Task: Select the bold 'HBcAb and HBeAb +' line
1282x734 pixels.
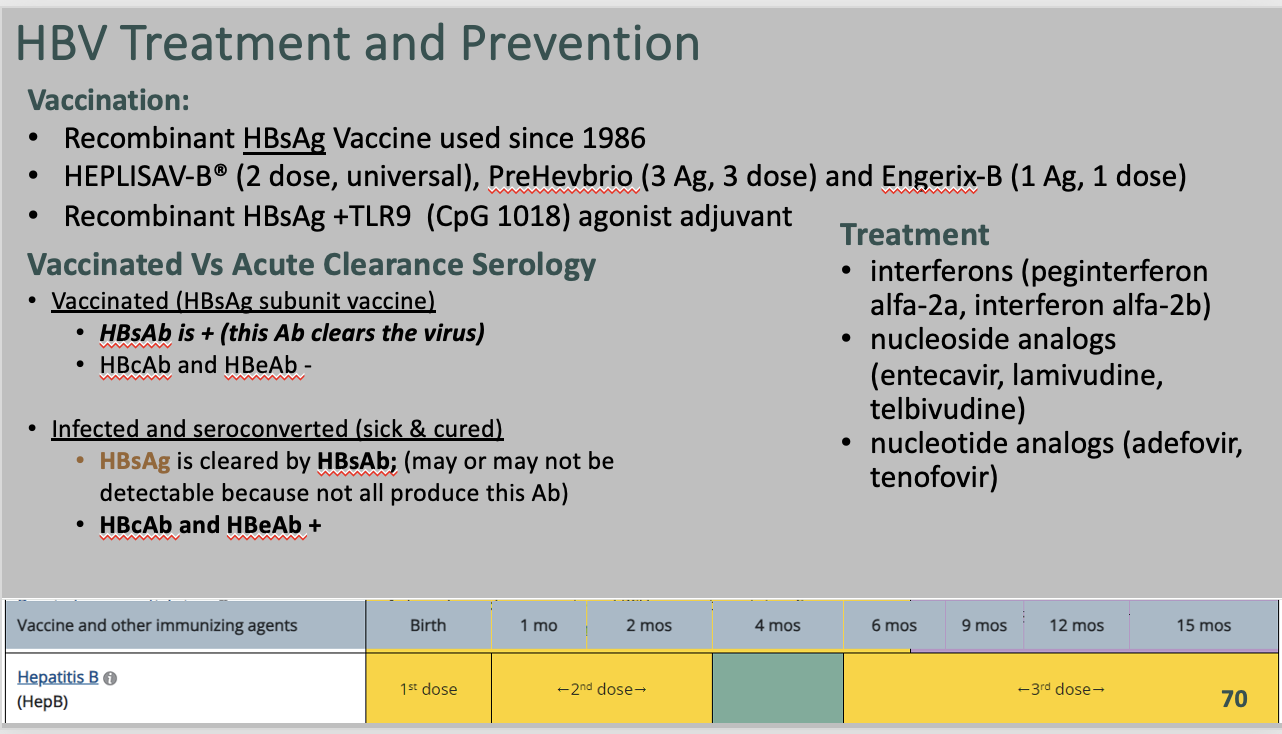Action: tap(210, 525)
